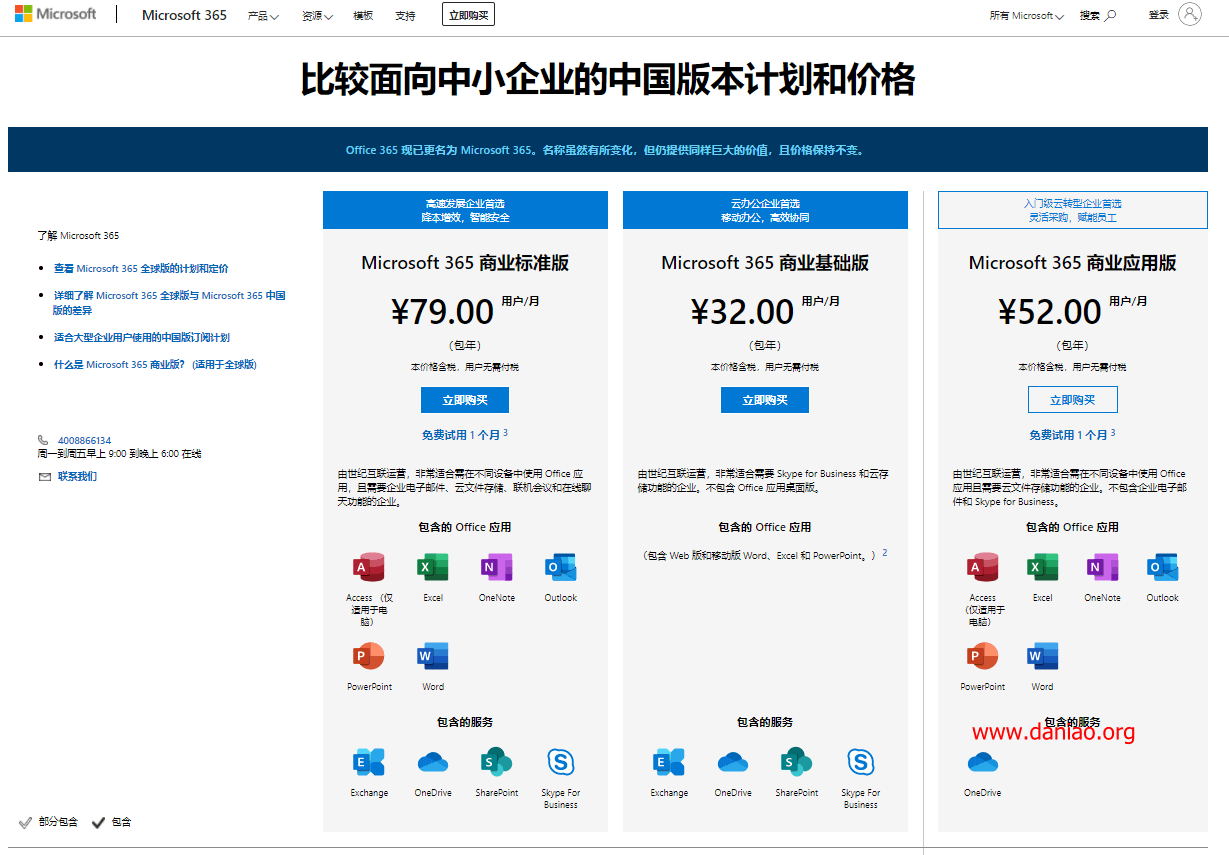Screen dimensions: 1229x855
Task: Buy Microsoft 365 商业基础版 with 立即购买
Action: [765, 400]
